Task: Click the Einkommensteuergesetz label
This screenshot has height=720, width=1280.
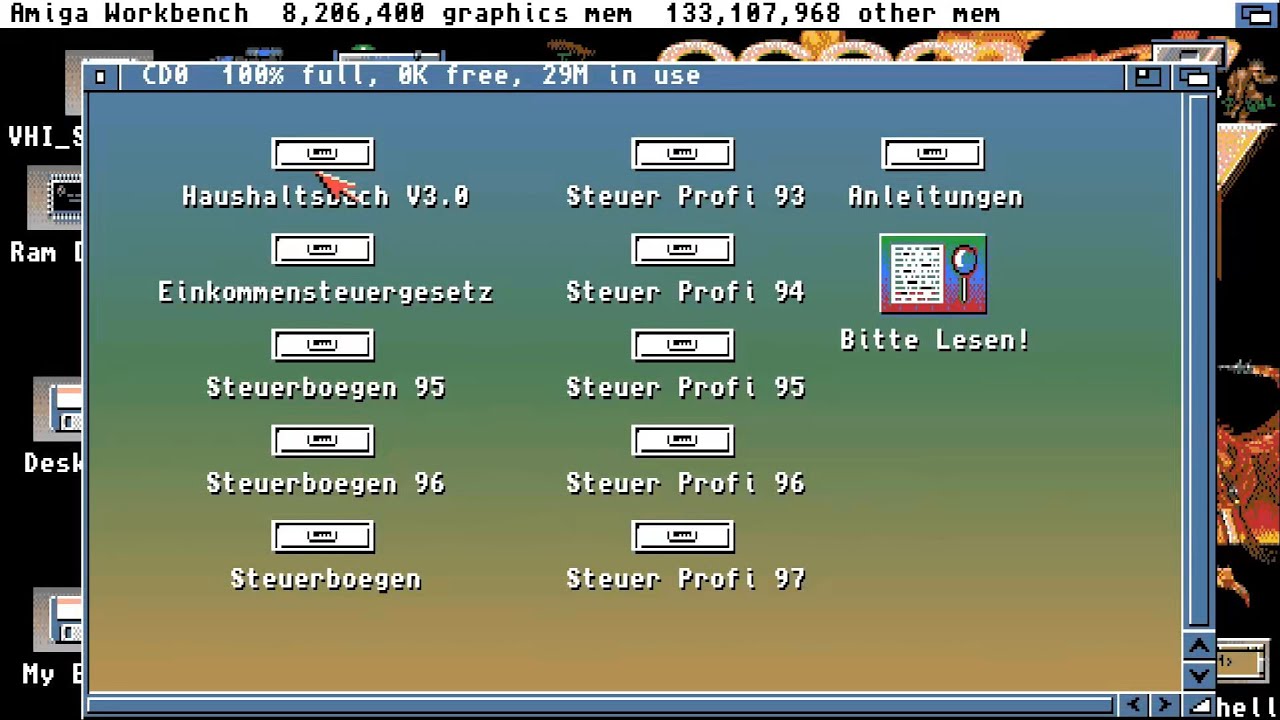Action: pos(326,292)
